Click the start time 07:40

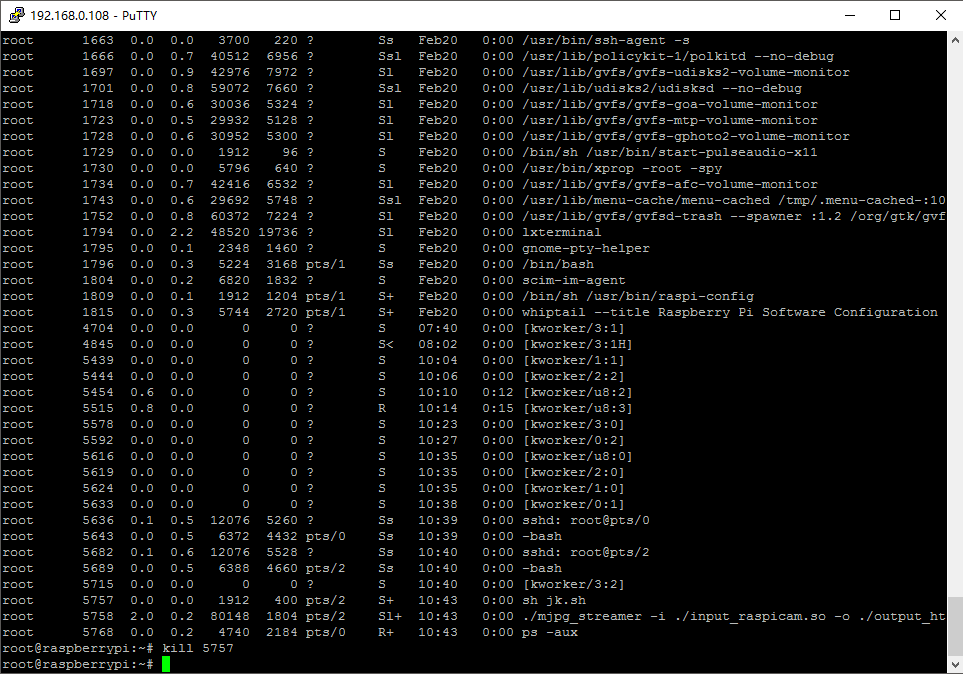pos(438,328)
